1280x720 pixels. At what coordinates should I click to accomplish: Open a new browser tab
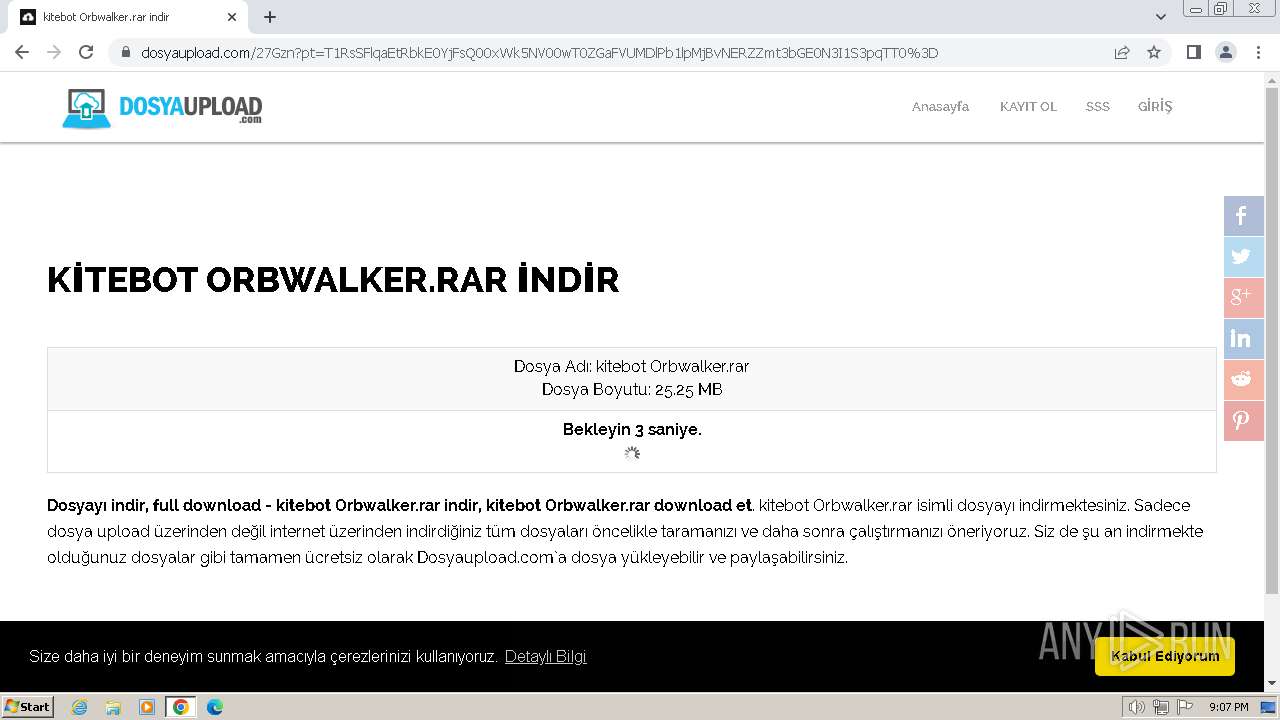coord(270,17)
